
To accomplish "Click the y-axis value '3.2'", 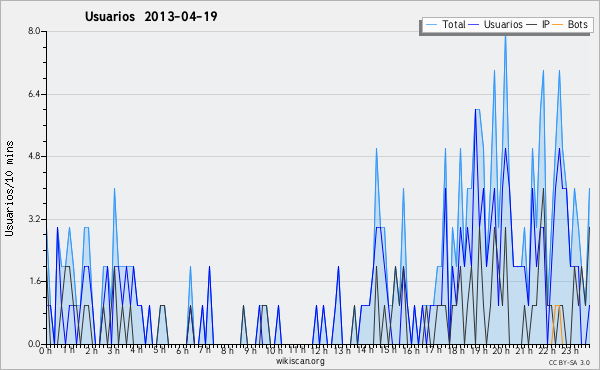I will [34, 219].
